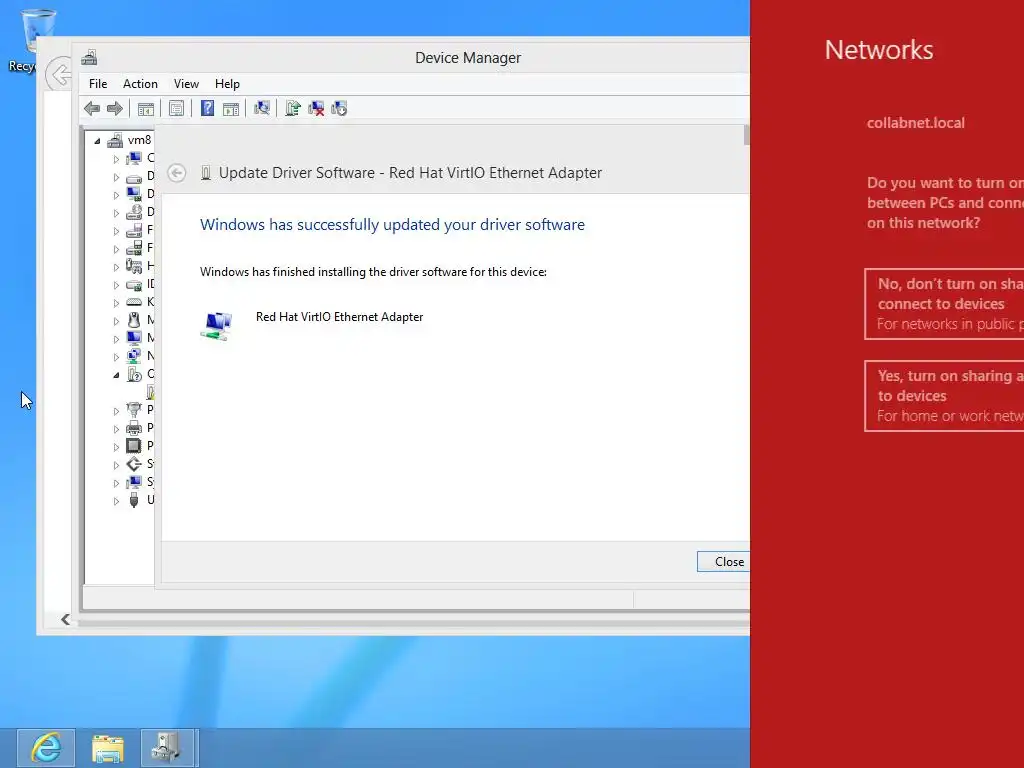Image resolution: width=1024 pixels, height=768 pixels.
Task: Expand the Storage controllers tree arrow
Action: pyautogui.click(x=116, y=465)
